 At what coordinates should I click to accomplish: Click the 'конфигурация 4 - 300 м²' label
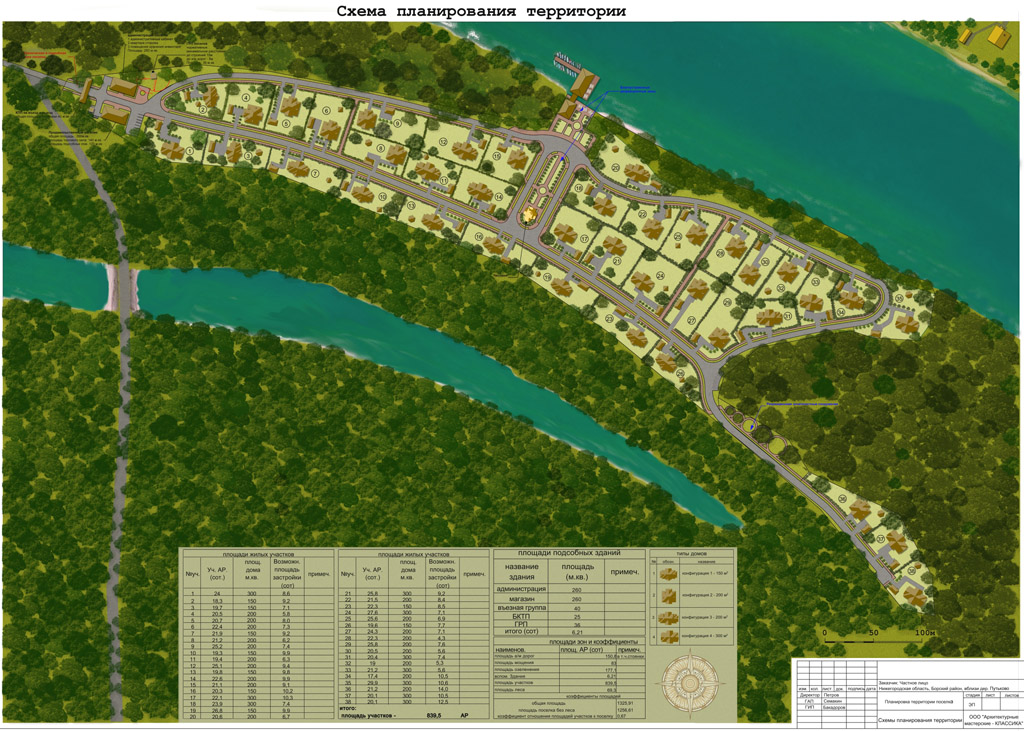(705, 636)
